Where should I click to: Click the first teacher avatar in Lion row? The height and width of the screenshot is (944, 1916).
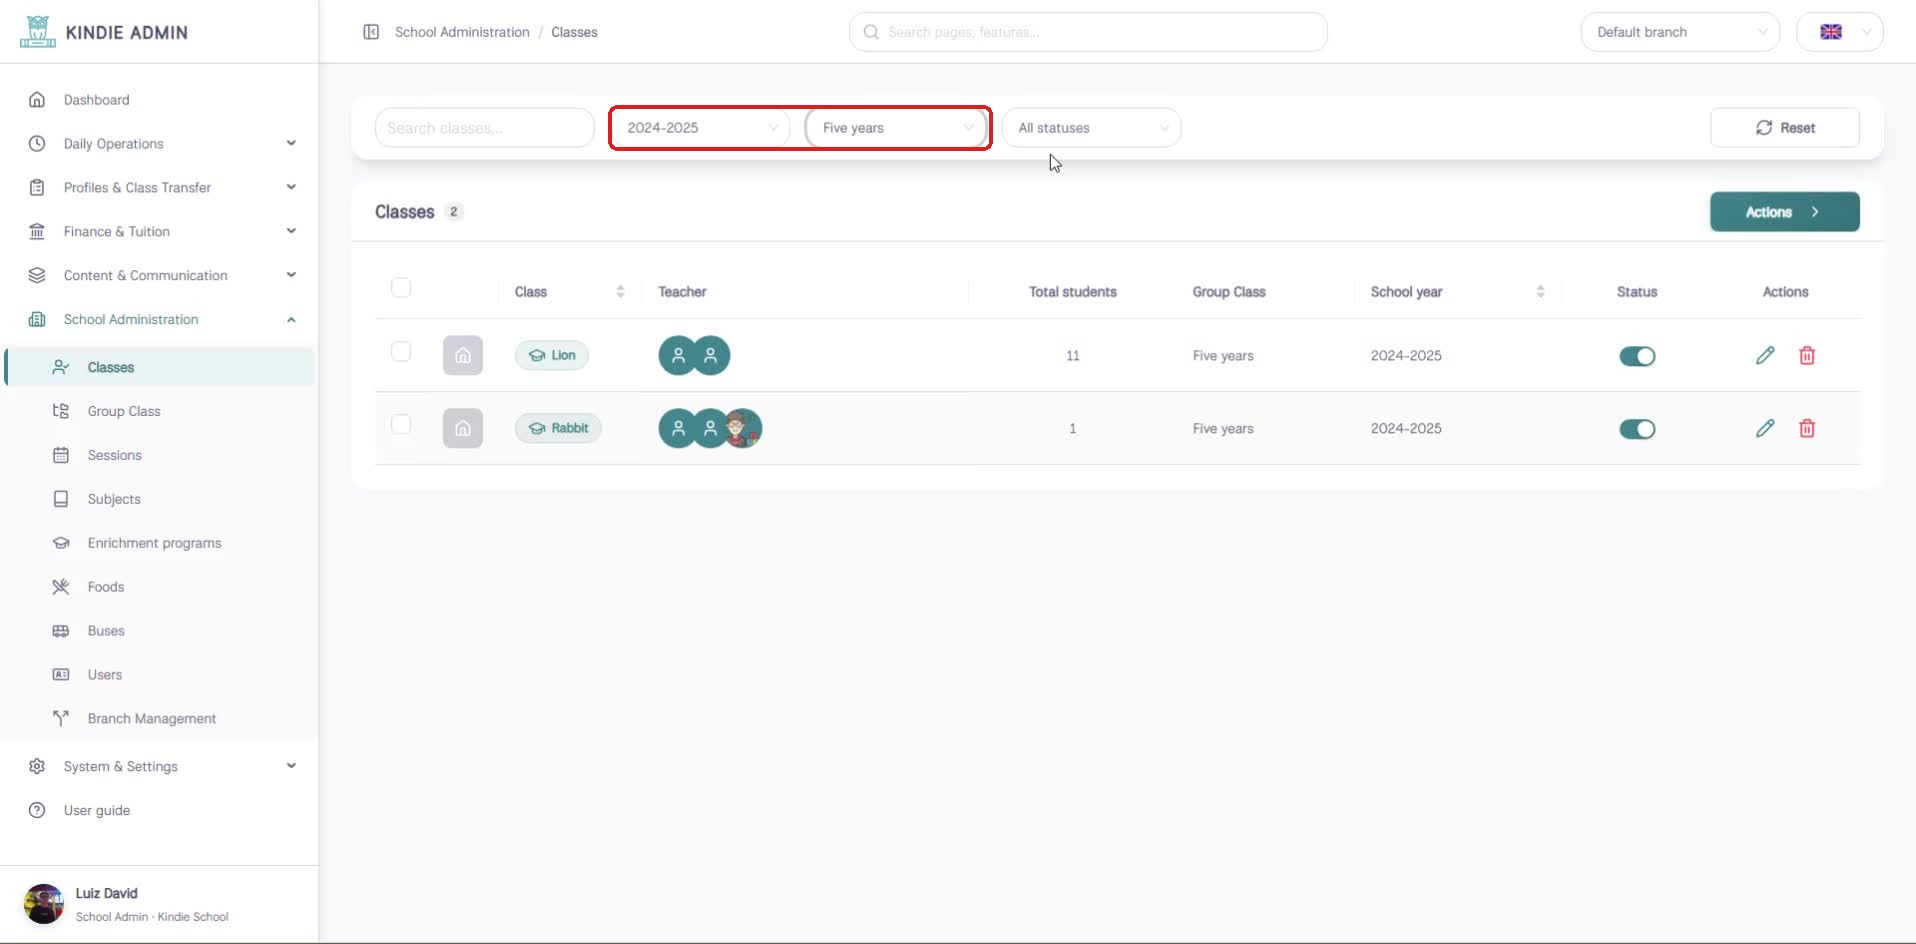pyautogui.click(x=678, y=355)
